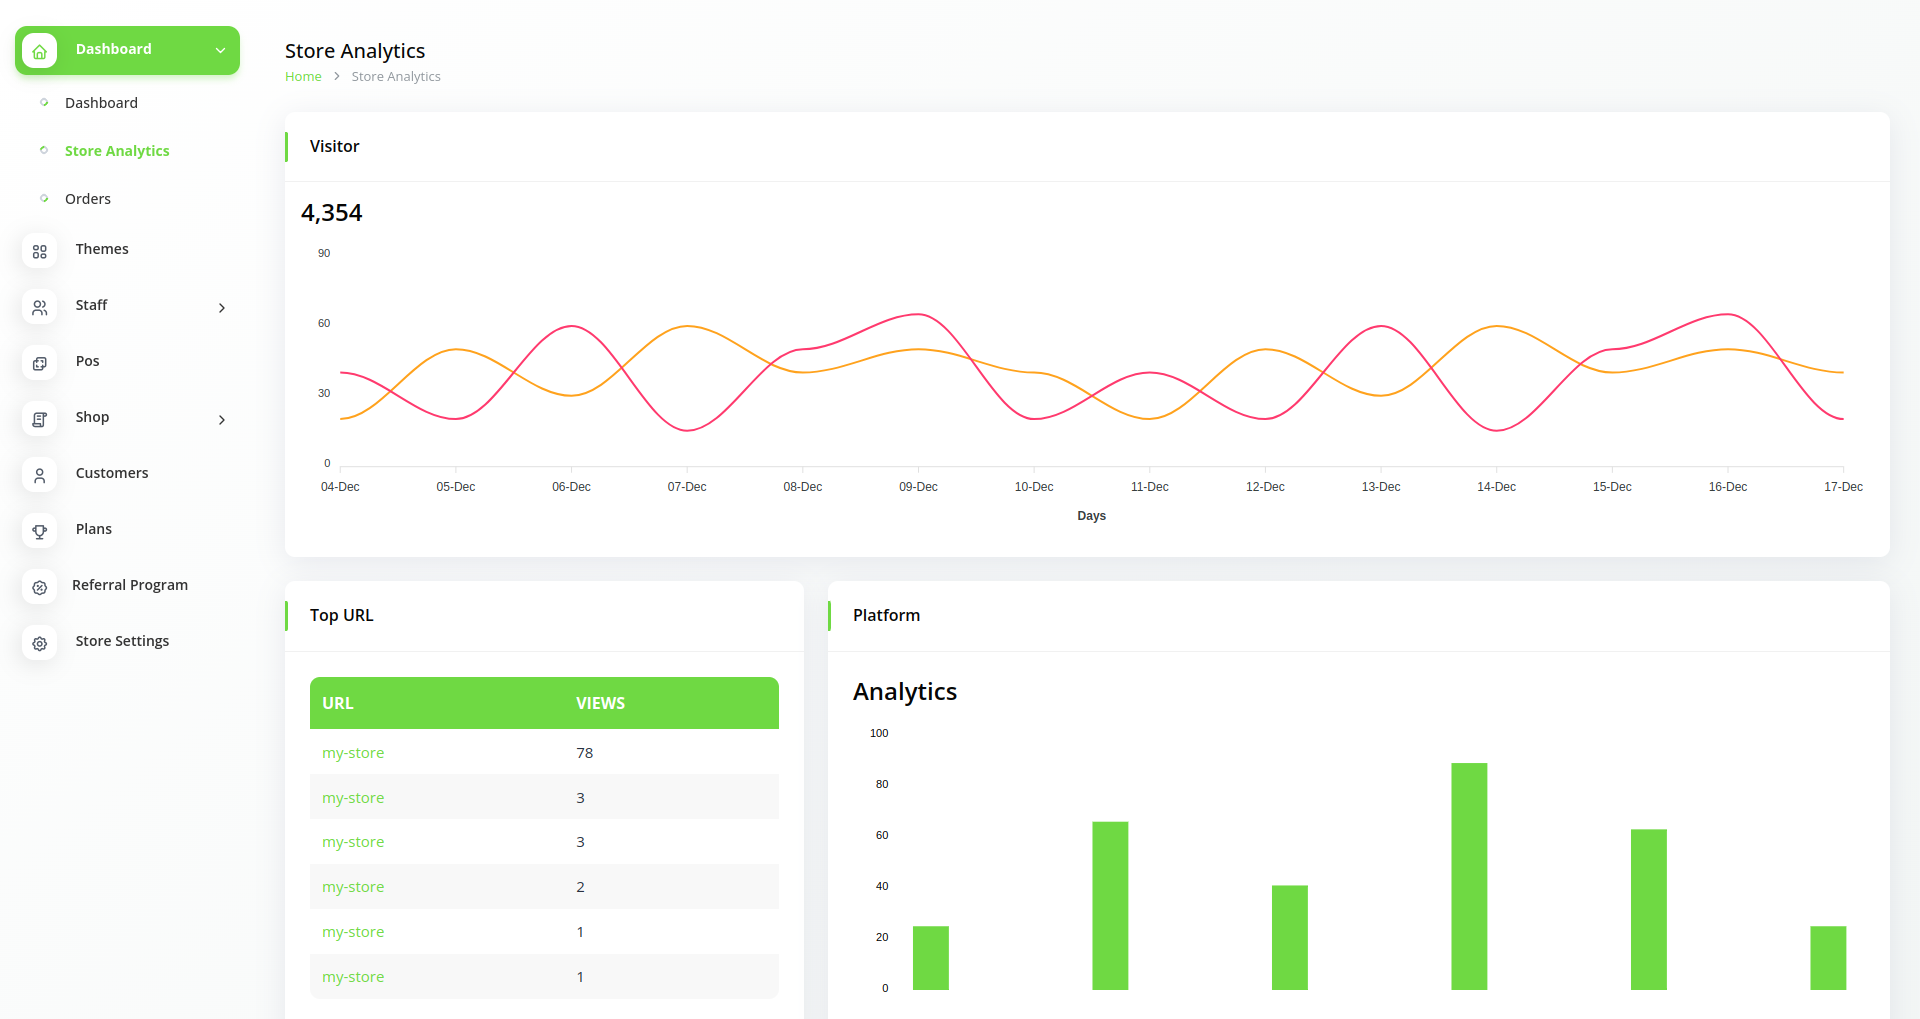1920x1019 pixels.
Task: Open Dashboard submenu item
Action: coord(101,103)
